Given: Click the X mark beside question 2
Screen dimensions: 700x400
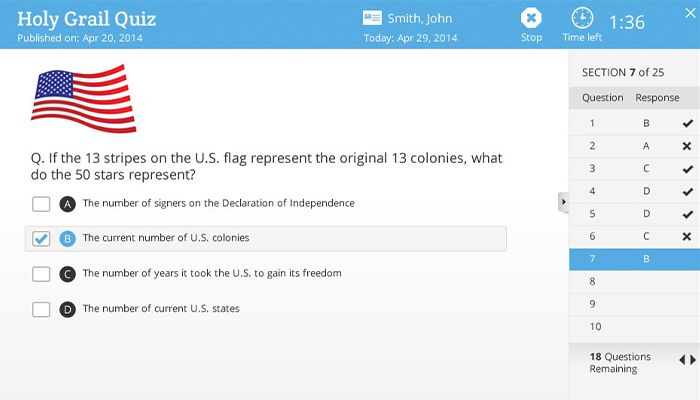Looking at the screenshot, I should click(686, 146).
